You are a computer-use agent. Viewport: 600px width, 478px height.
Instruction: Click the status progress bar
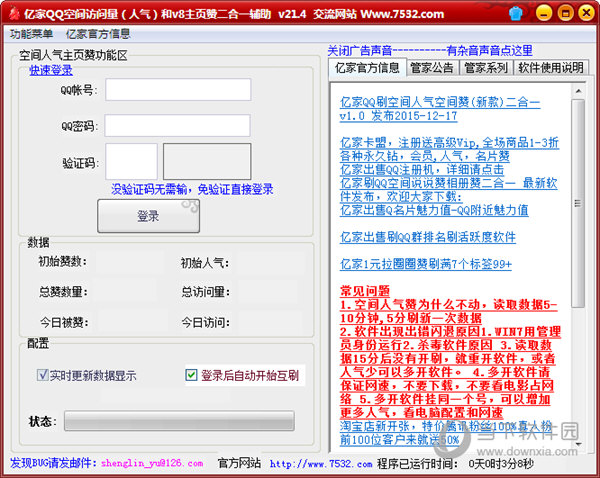[x=179, y=420]
